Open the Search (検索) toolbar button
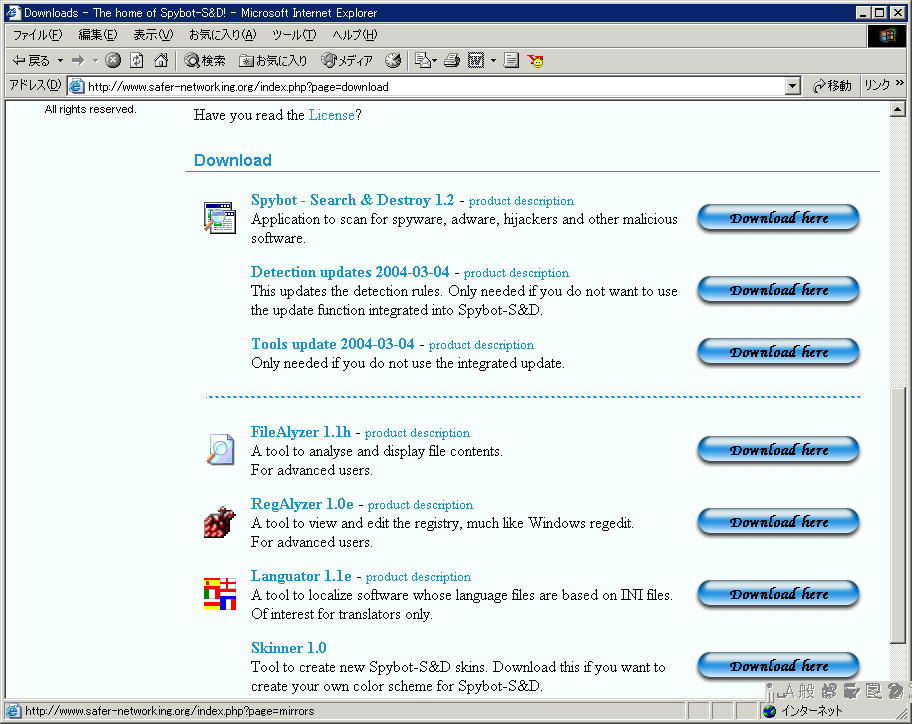Image resolution: width=912 pixels, height=724 pixels. pos(205,60)
